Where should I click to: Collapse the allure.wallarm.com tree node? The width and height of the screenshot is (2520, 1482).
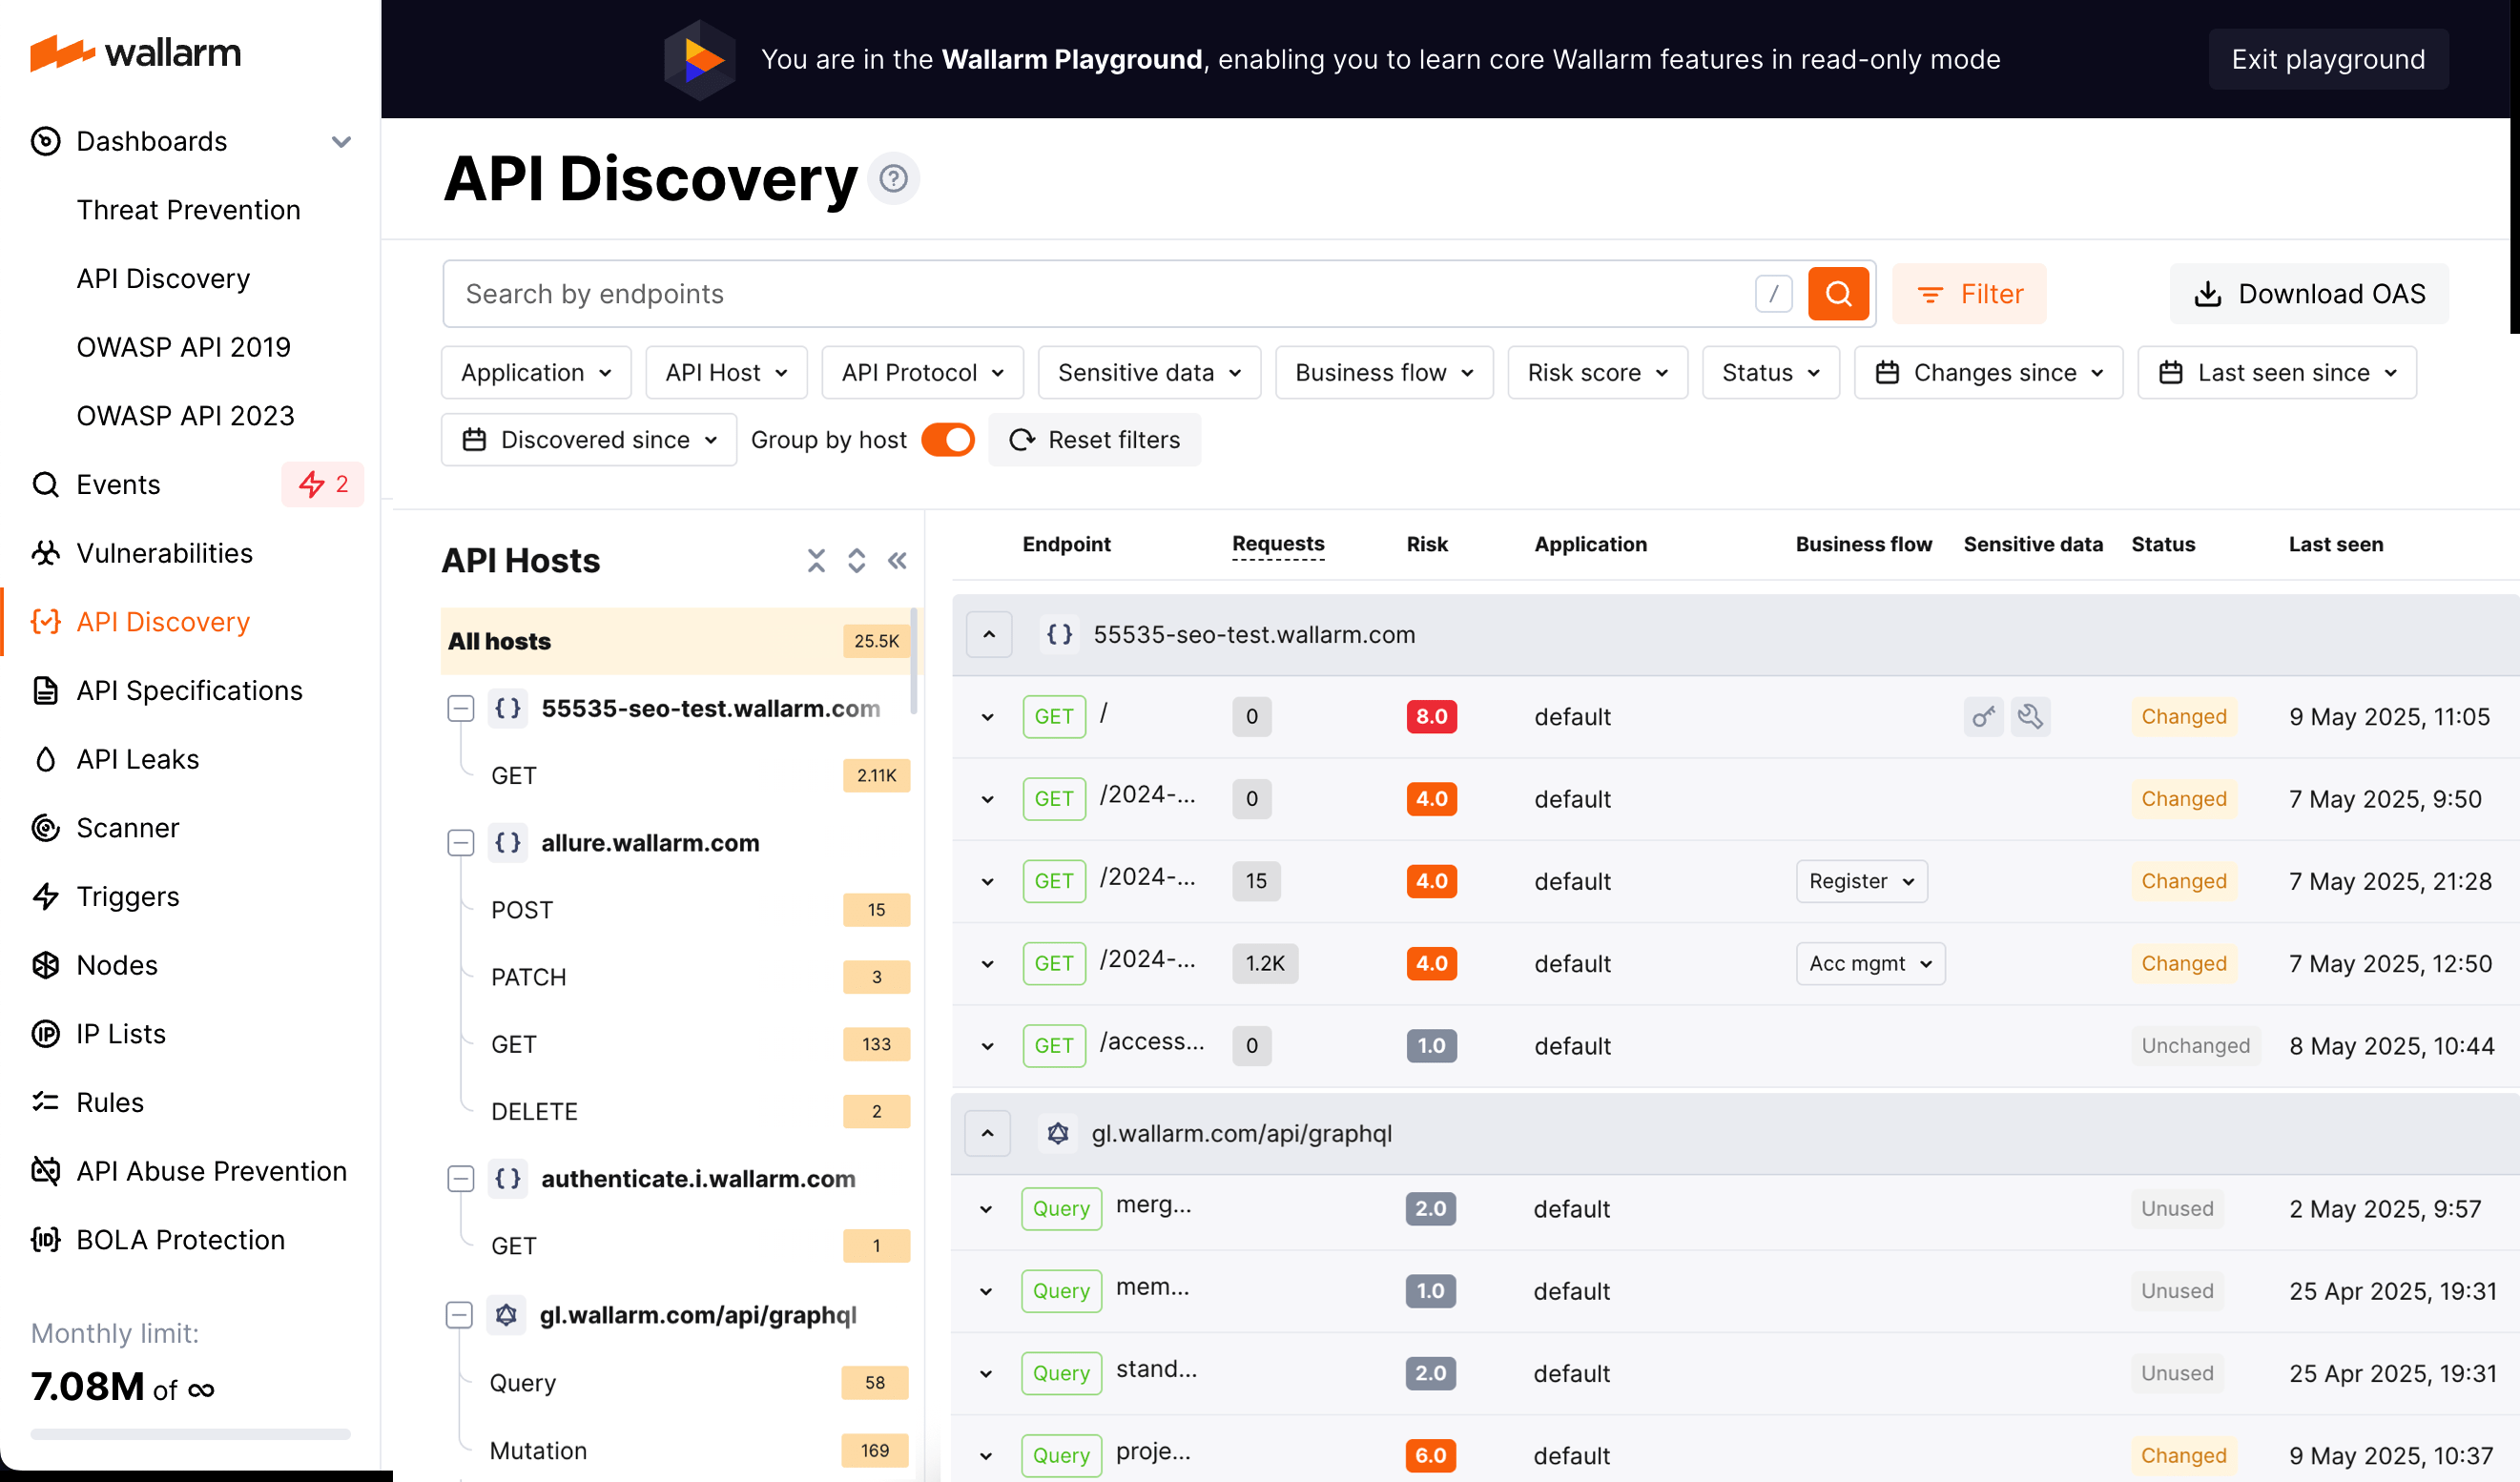pos(460,842)
